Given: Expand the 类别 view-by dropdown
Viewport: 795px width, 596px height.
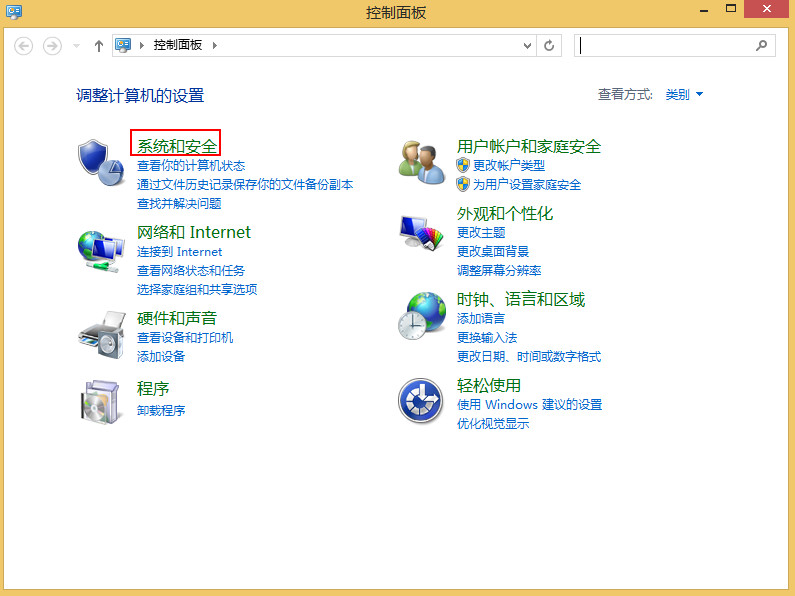Looking at the screenshot, I should click(x=685, y=95).
